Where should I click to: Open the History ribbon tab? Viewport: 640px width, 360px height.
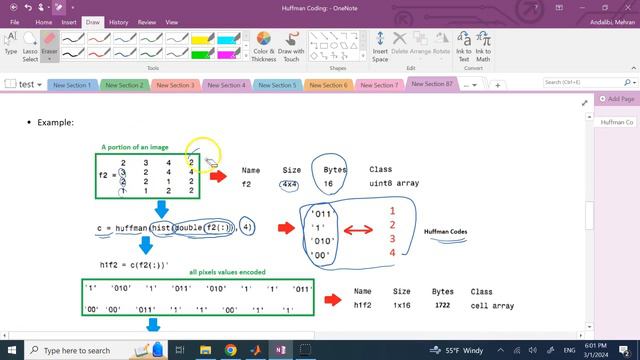118,22
